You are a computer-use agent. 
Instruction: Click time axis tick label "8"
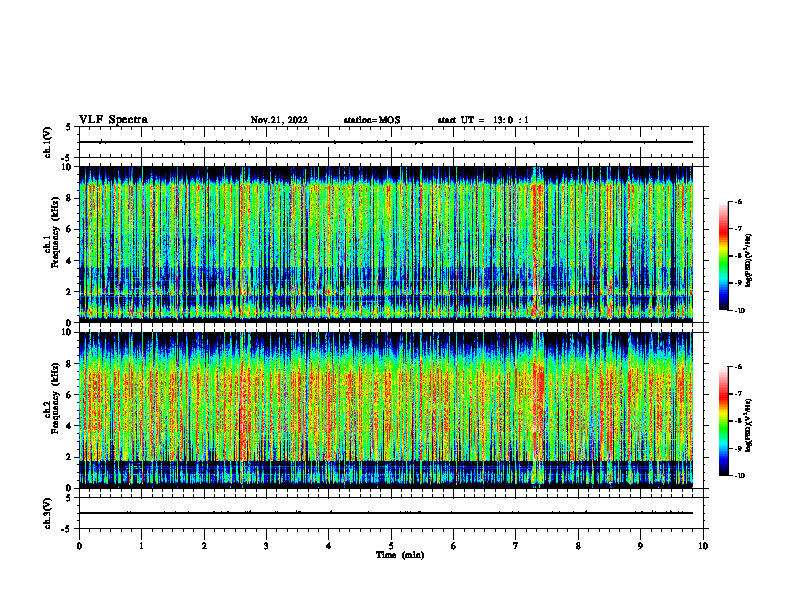(578, 546)
